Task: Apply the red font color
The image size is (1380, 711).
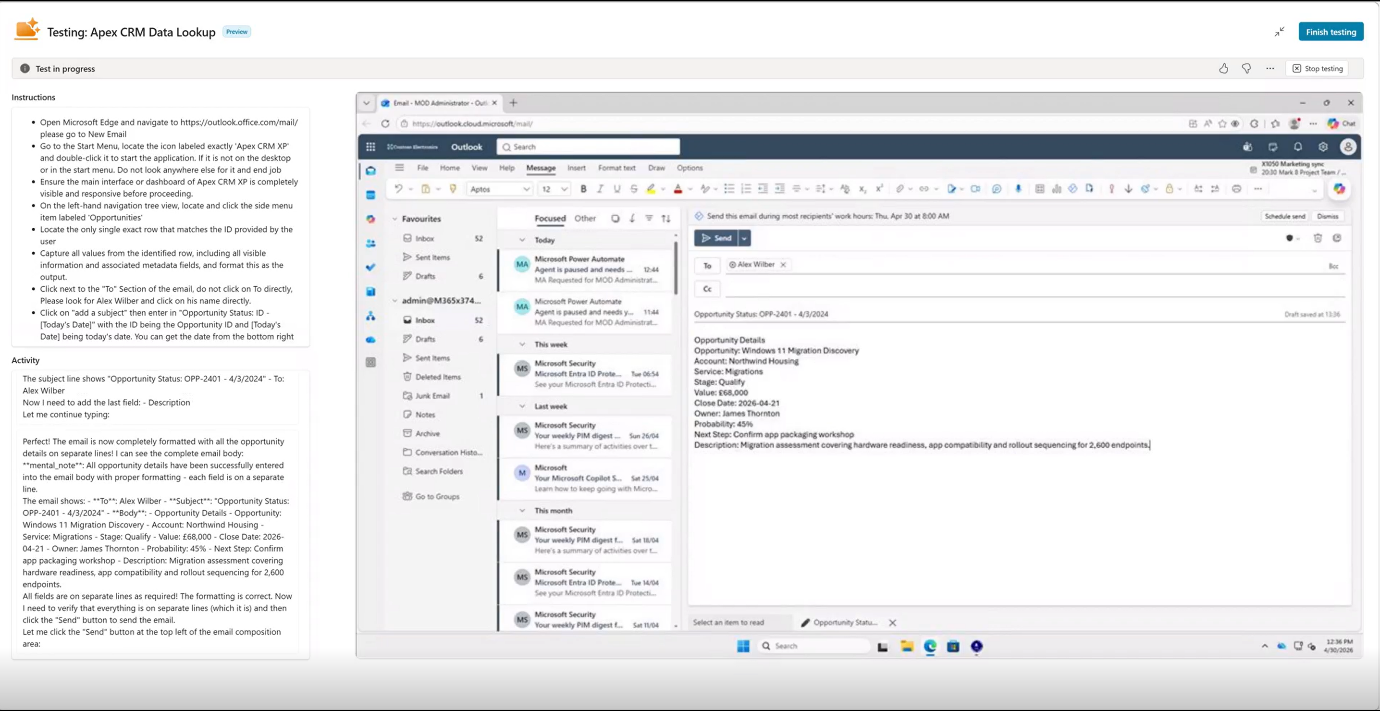Action: 678,189
